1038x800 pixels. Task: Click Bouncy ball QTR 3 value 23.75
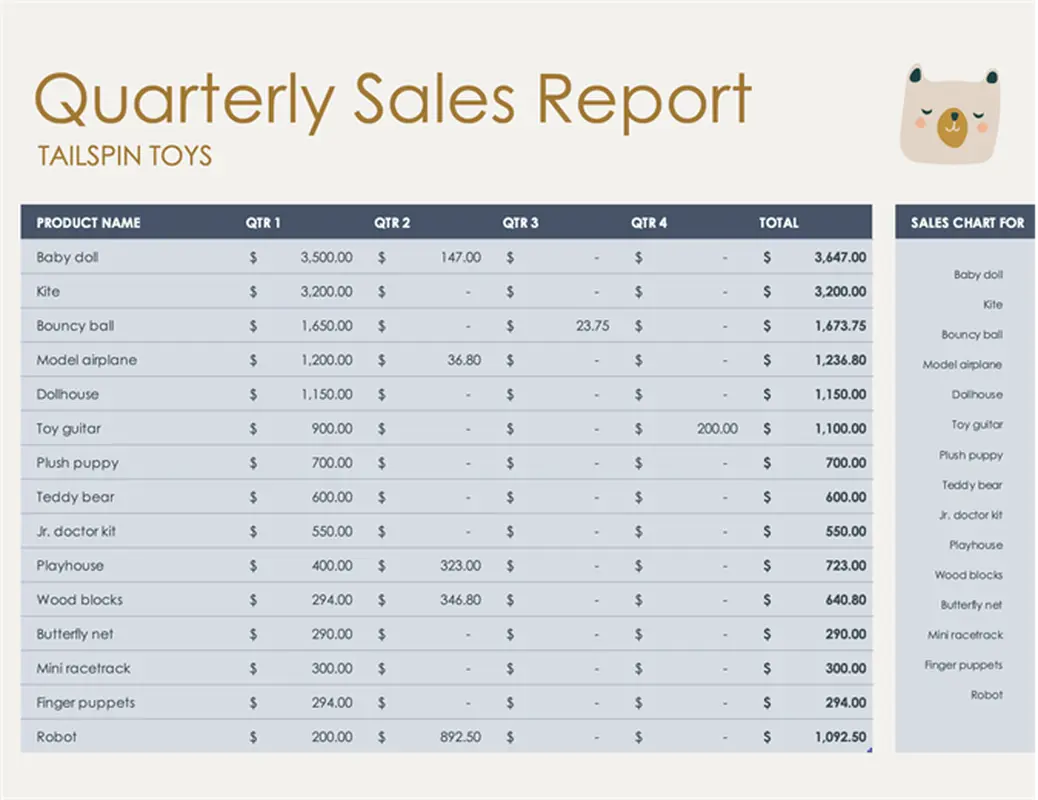592,326
